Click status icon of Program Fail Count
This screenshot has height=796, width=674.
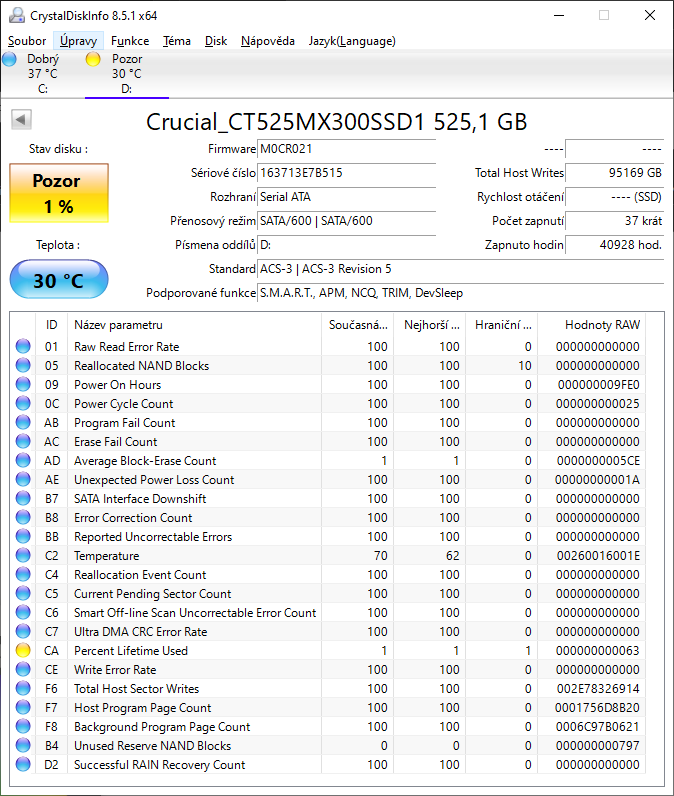pyautogui.click(x=23, y=422)
